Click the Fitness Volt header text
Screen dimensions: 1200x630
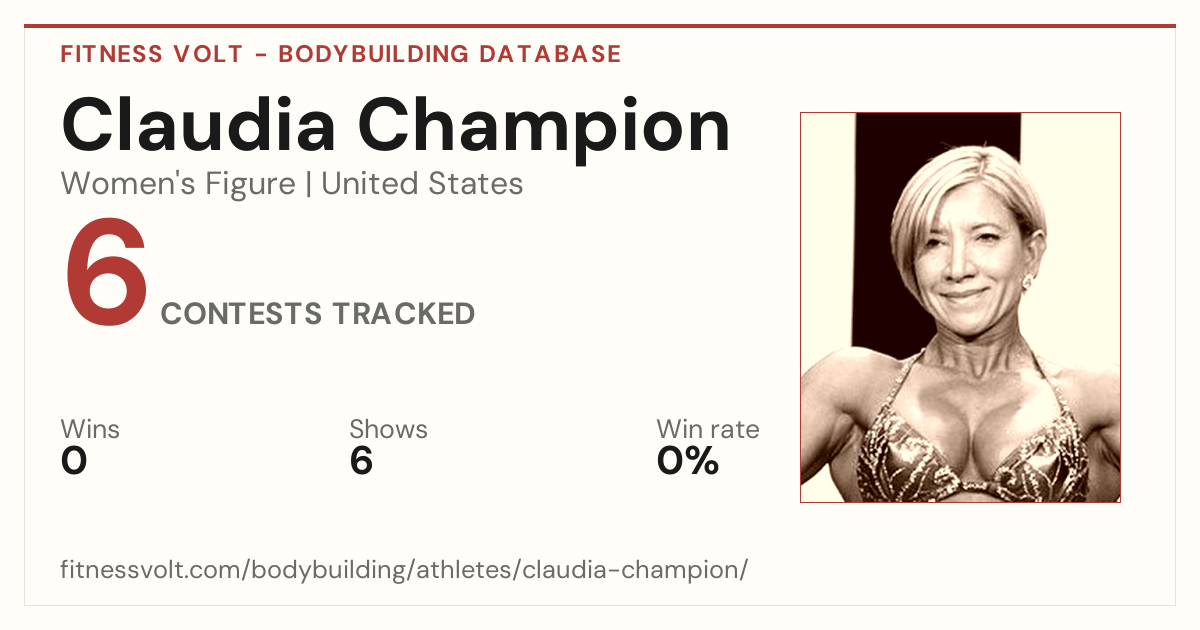pyautogui.click(x=152, y=54)
